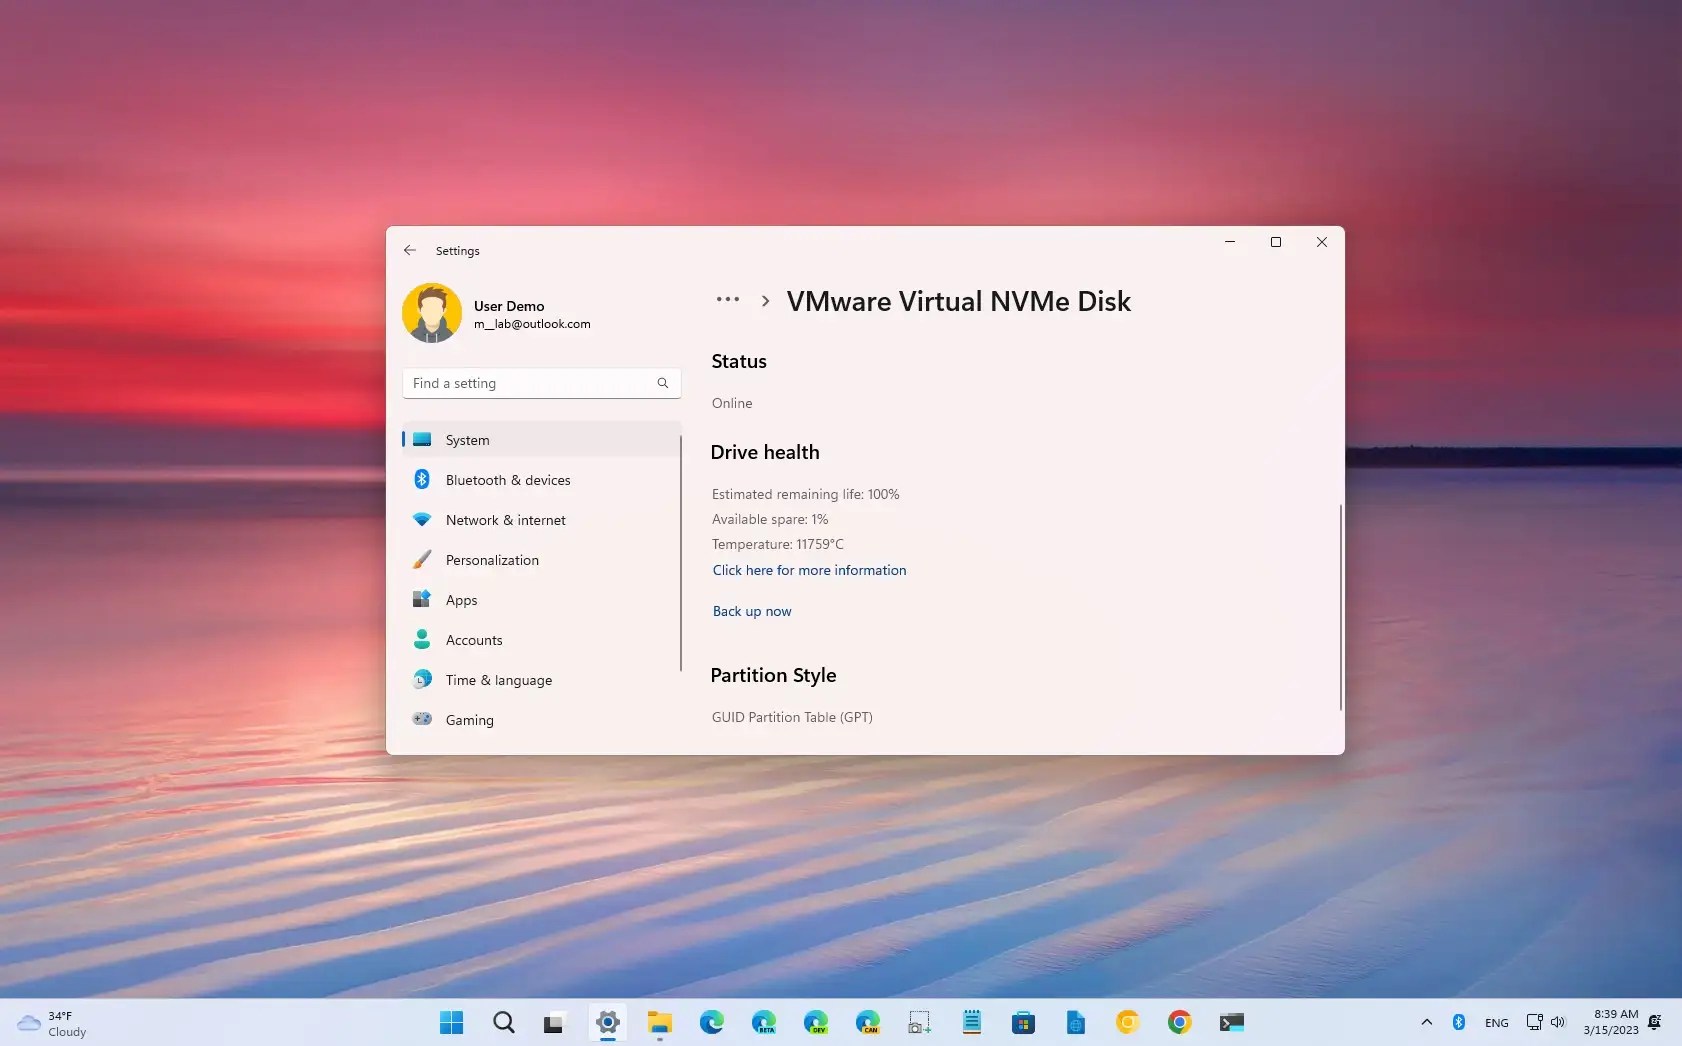Open the Gaming settings section
1682x1046 pixels.
(469, 719)
